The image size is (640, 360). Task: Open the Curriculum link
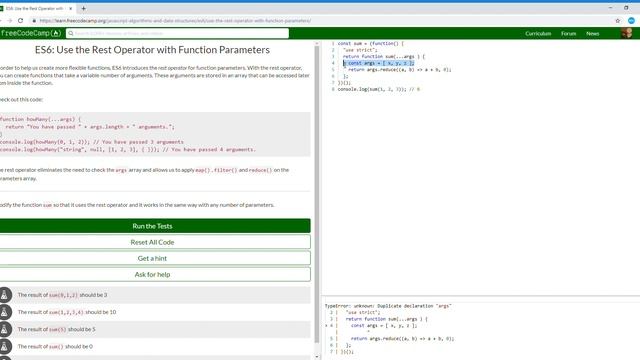tap(538, 33)
